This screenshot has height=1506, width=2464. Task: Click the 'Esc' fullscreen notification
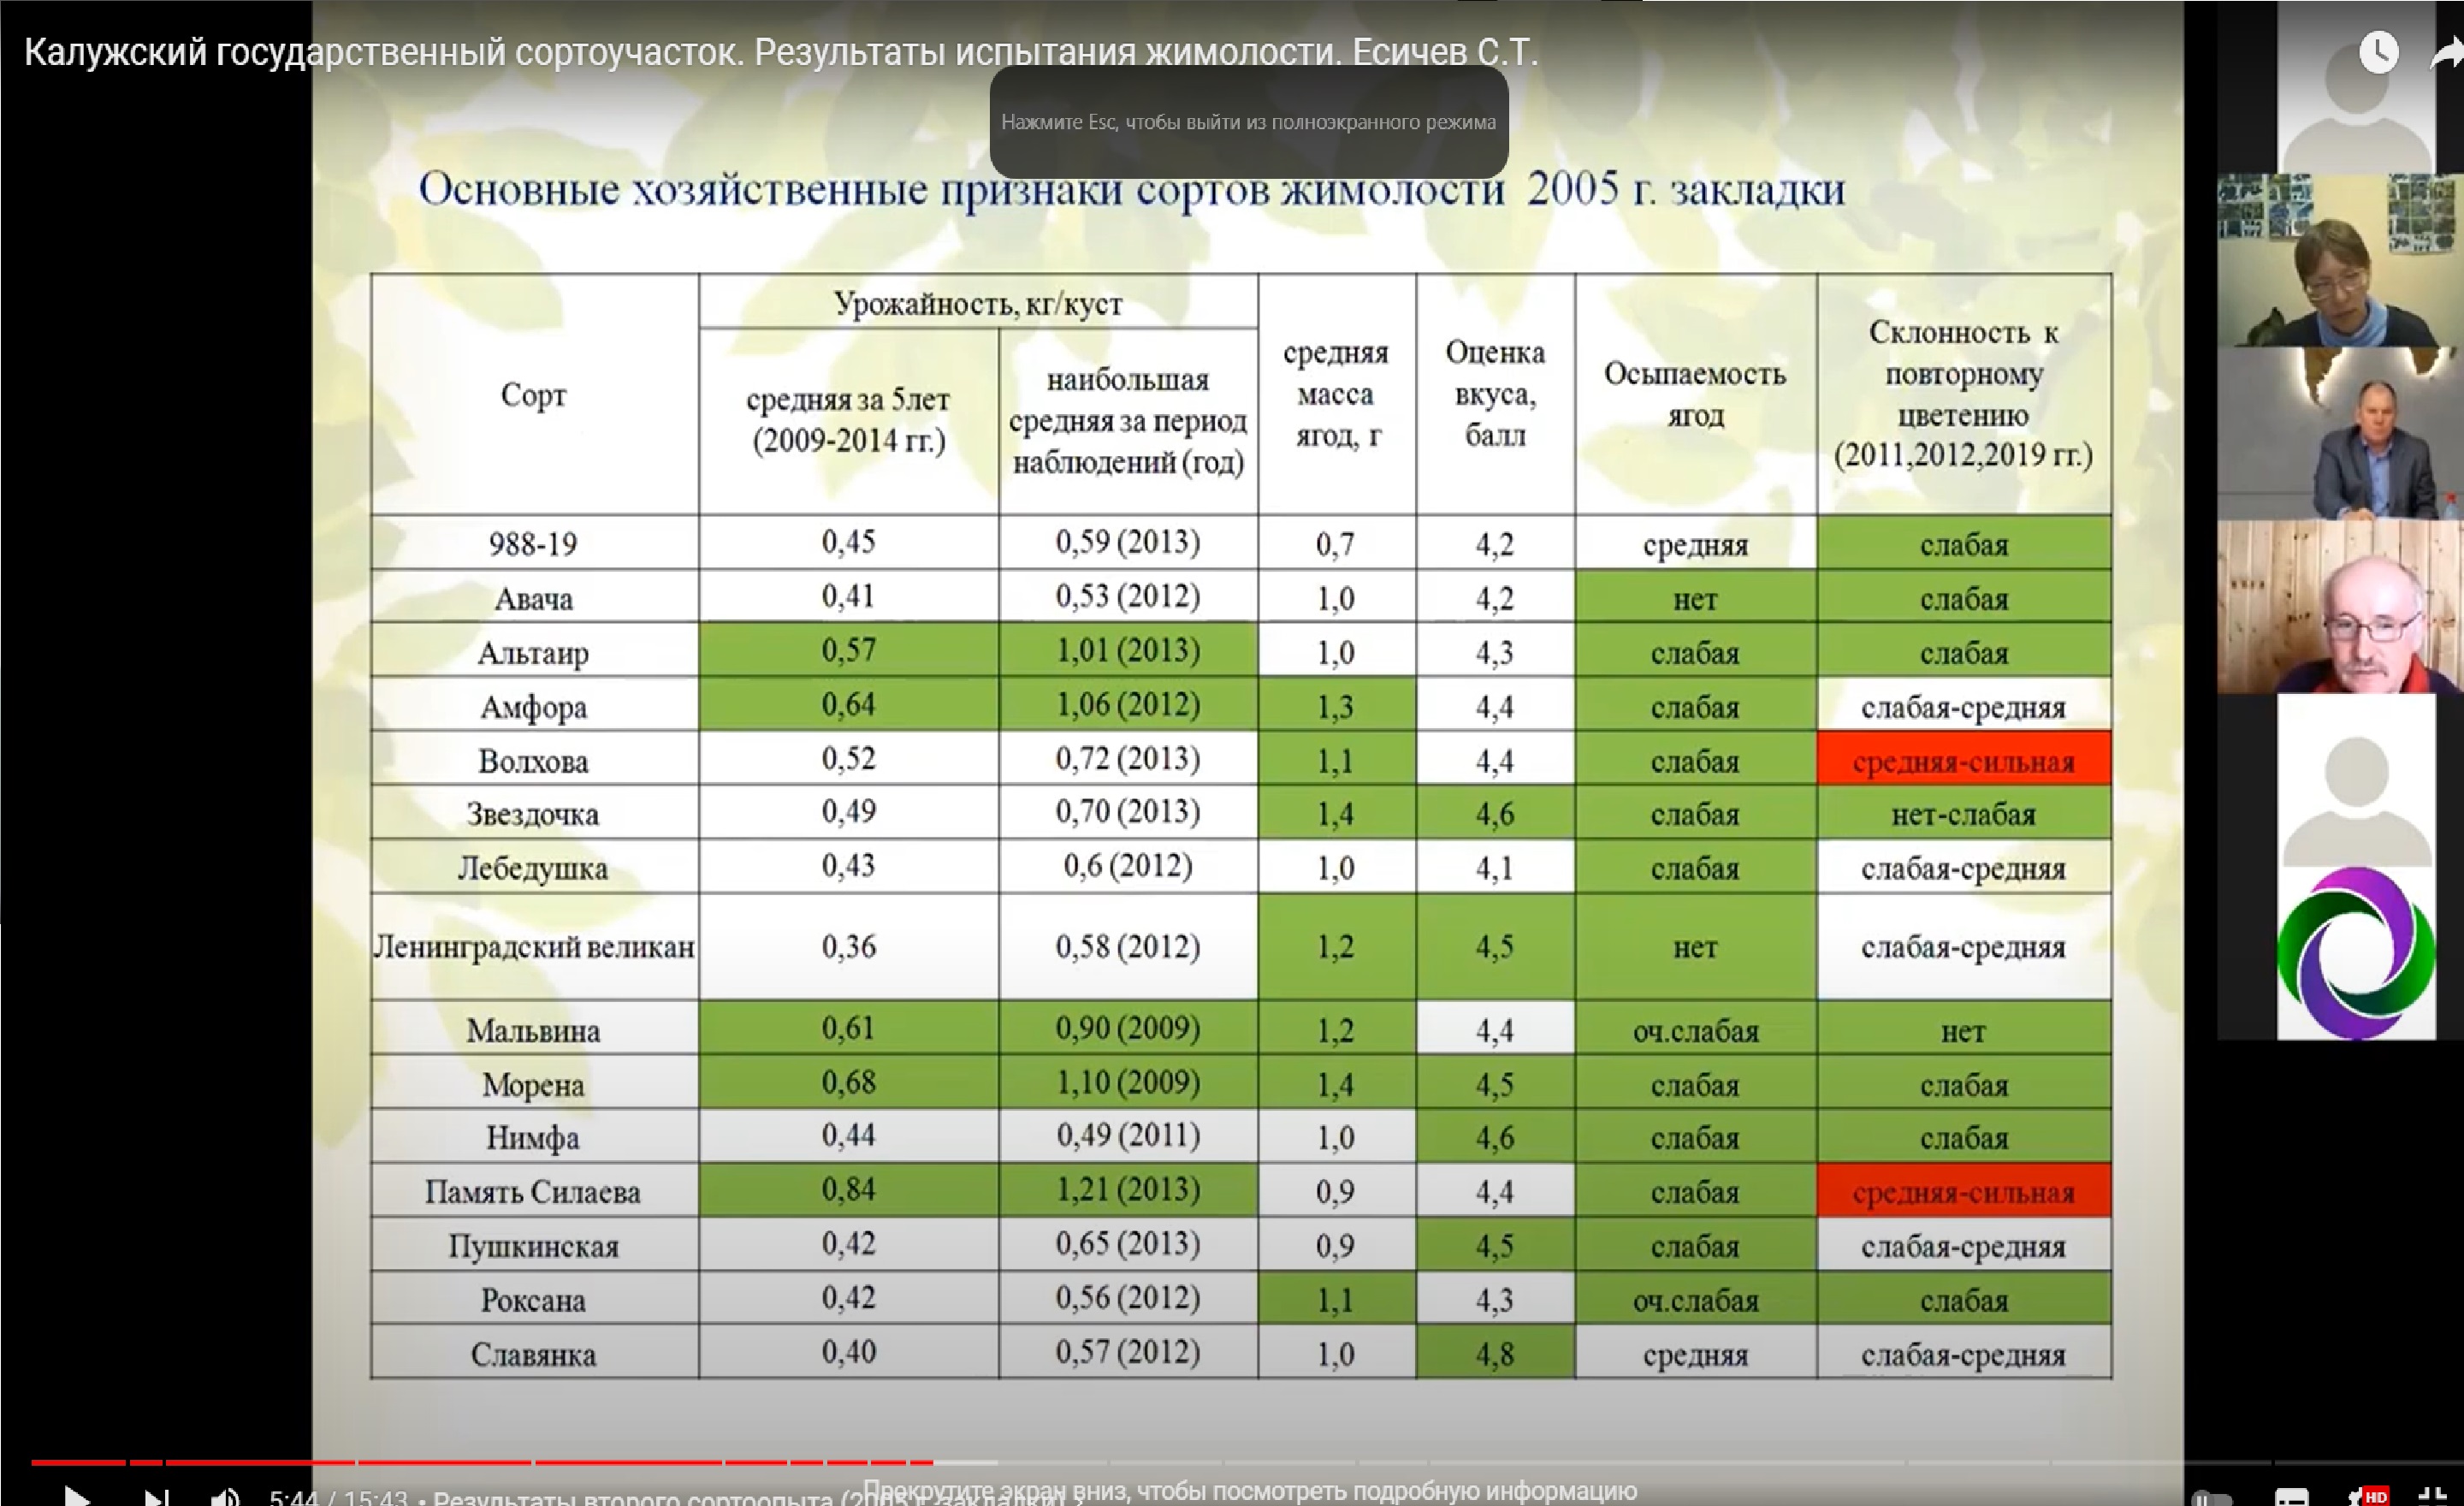point(1248,122)
